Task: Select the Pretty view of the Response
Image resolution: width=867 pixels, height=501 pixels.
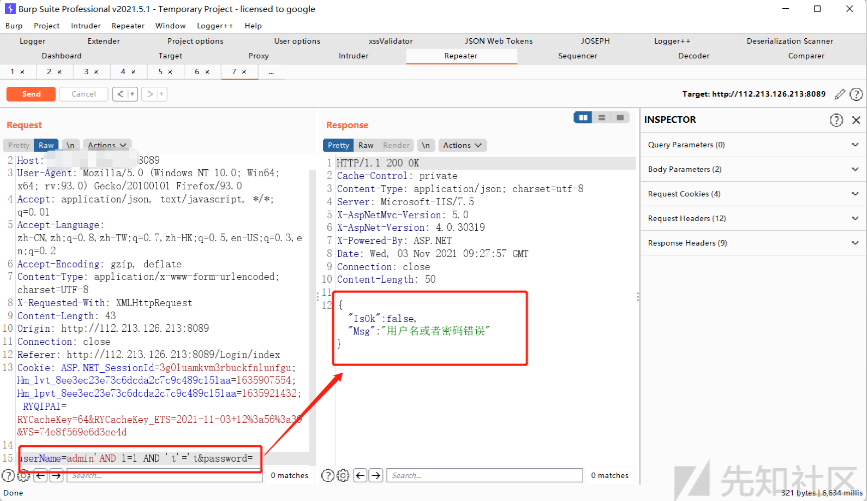Action: click(x=338, y=145)
